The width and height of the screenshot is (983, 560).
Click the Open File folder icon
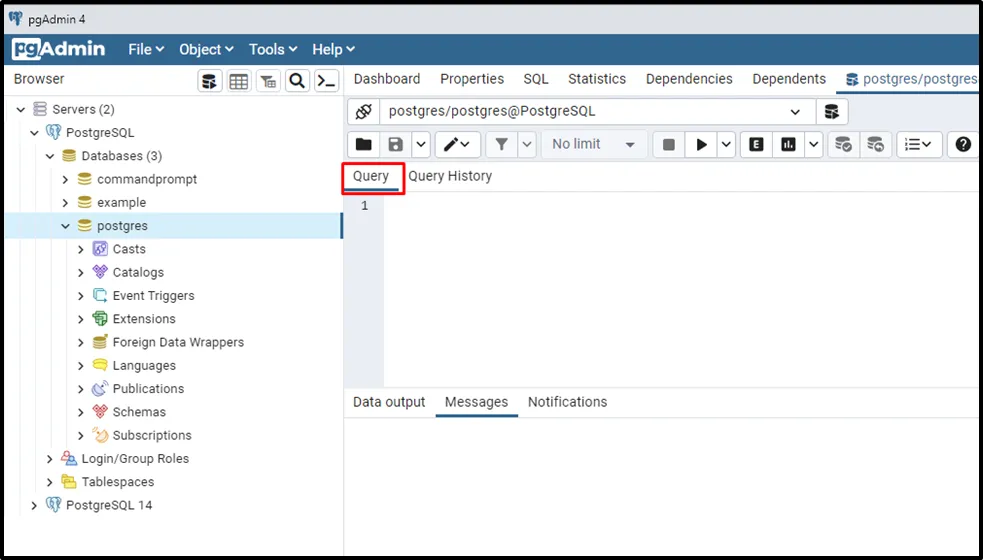pyautogui.click(x=363, y=145)
